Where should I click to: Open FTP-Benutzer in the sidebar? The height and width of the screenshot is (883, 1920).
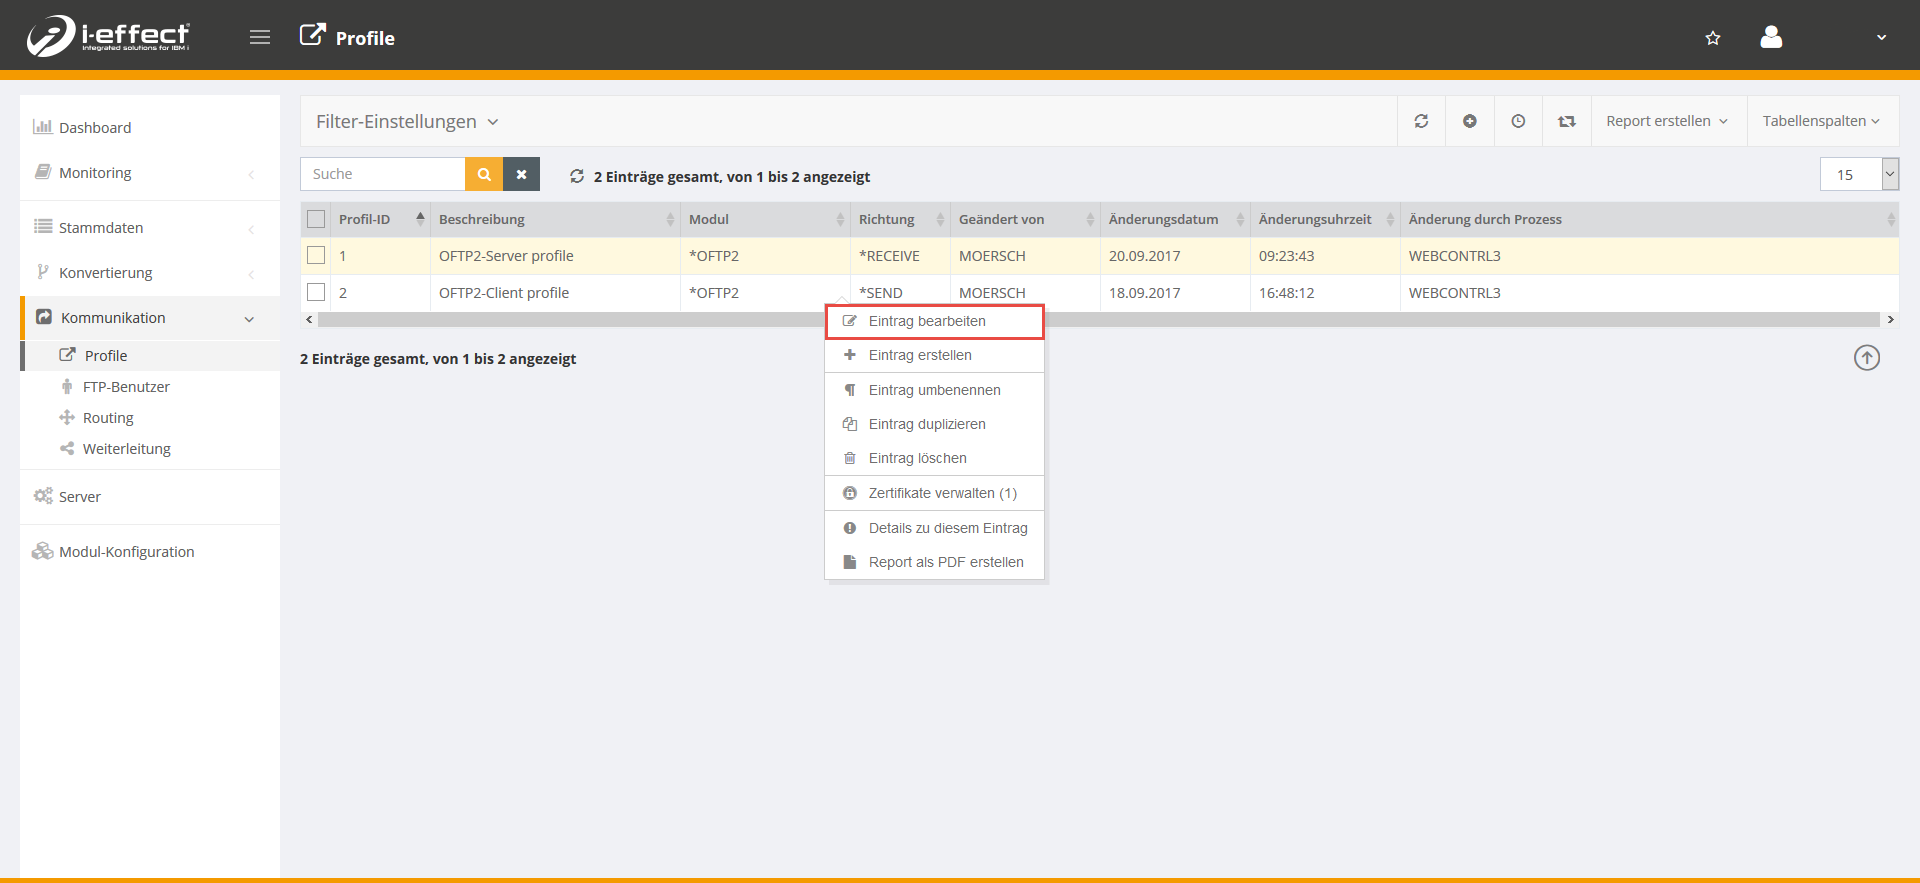(126, 387)
